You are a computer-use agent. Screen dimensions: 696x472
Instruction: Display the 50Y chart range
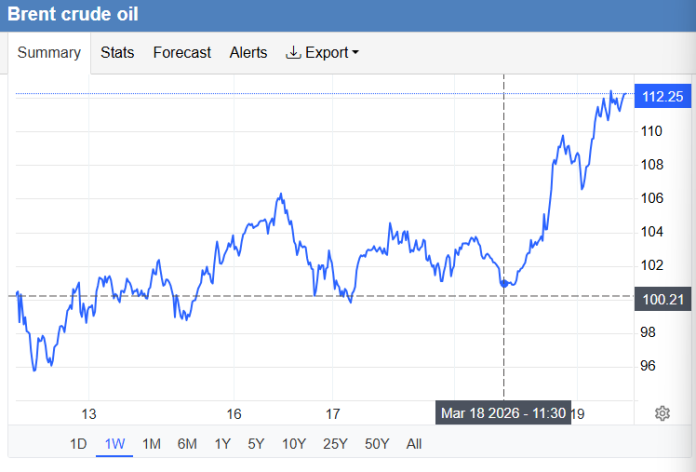pos(375,443)
